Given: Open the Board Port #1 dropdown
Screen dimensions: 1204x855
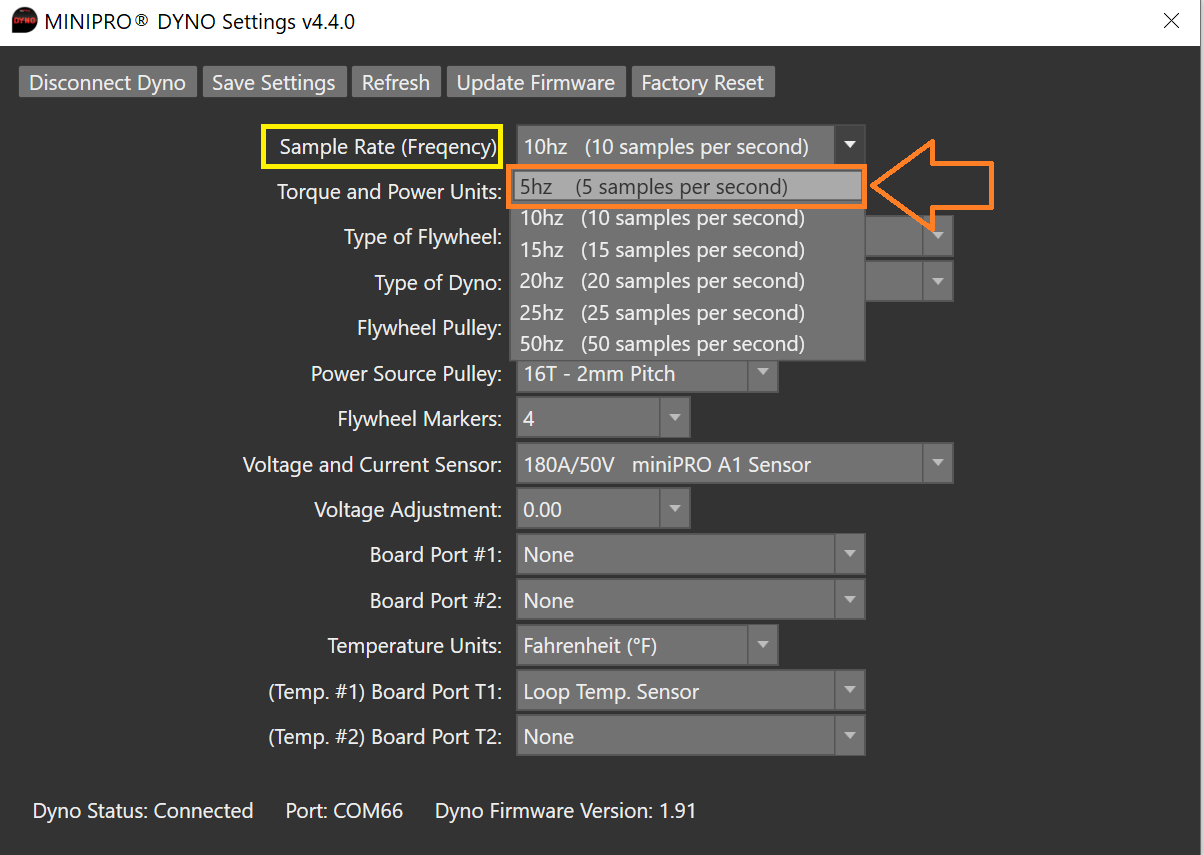Looking at the screenshot, I should pyautogui.click(x=849, y=554).
